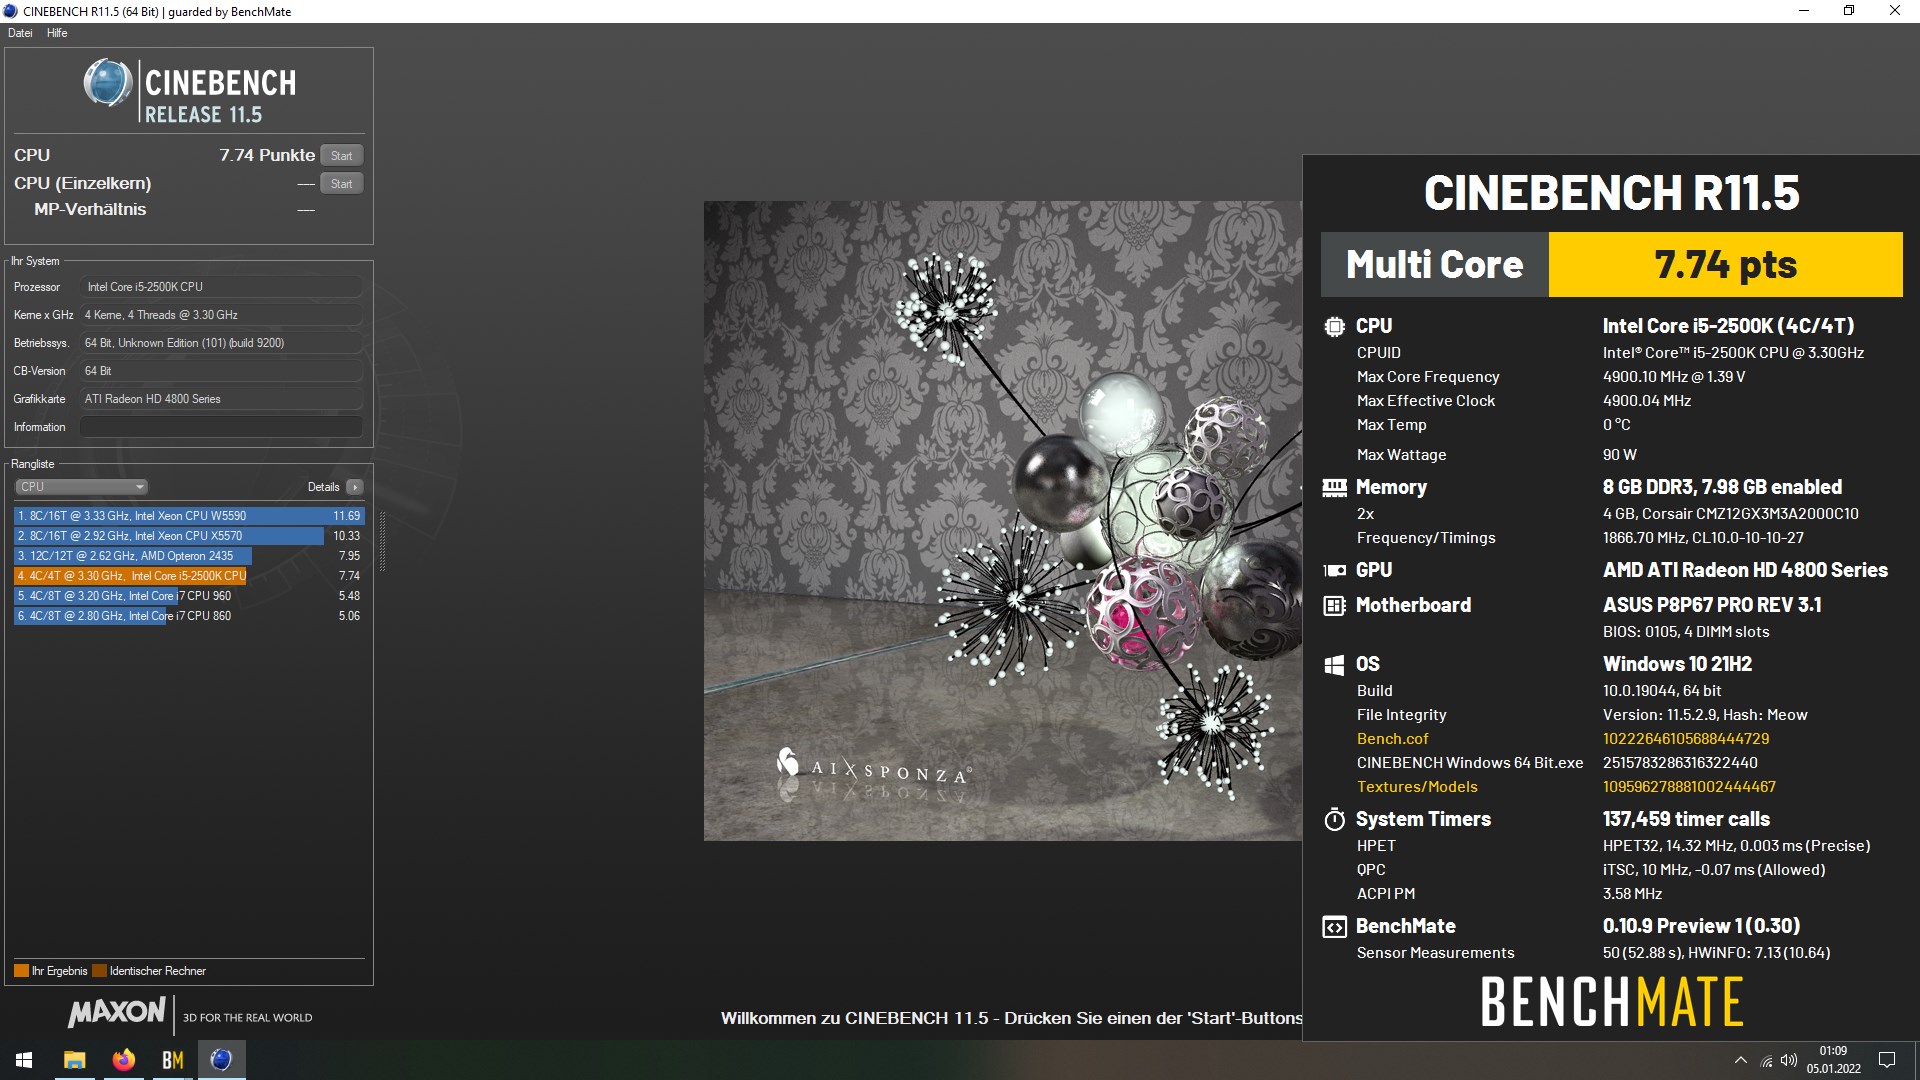Open the Datei menu
Image resolution: width=1920 pixels, height=1080 pixels.
click(20, 33)
